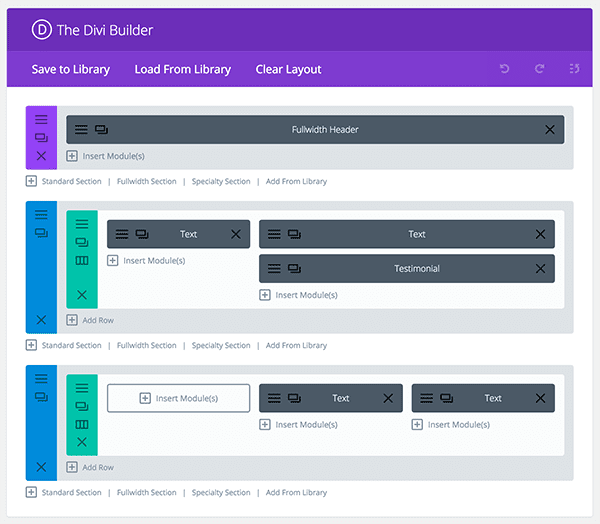Screen dimensions: 600x524
Task: Clone the three-column green row
Action: coord(82,406)
